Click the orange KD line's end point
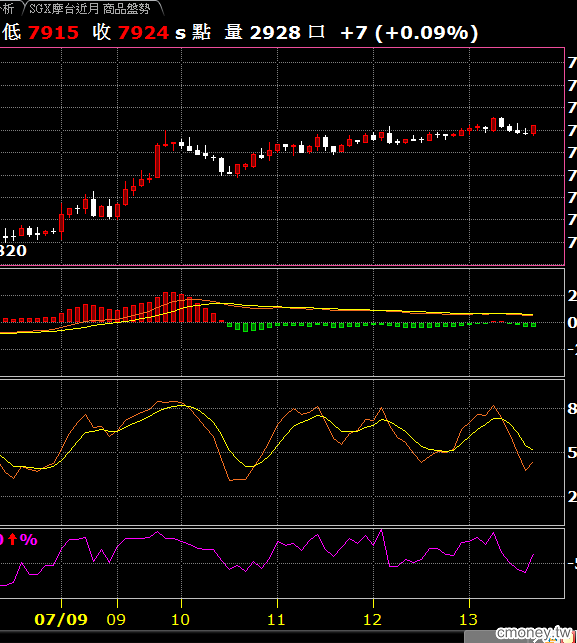 (532, 463)
